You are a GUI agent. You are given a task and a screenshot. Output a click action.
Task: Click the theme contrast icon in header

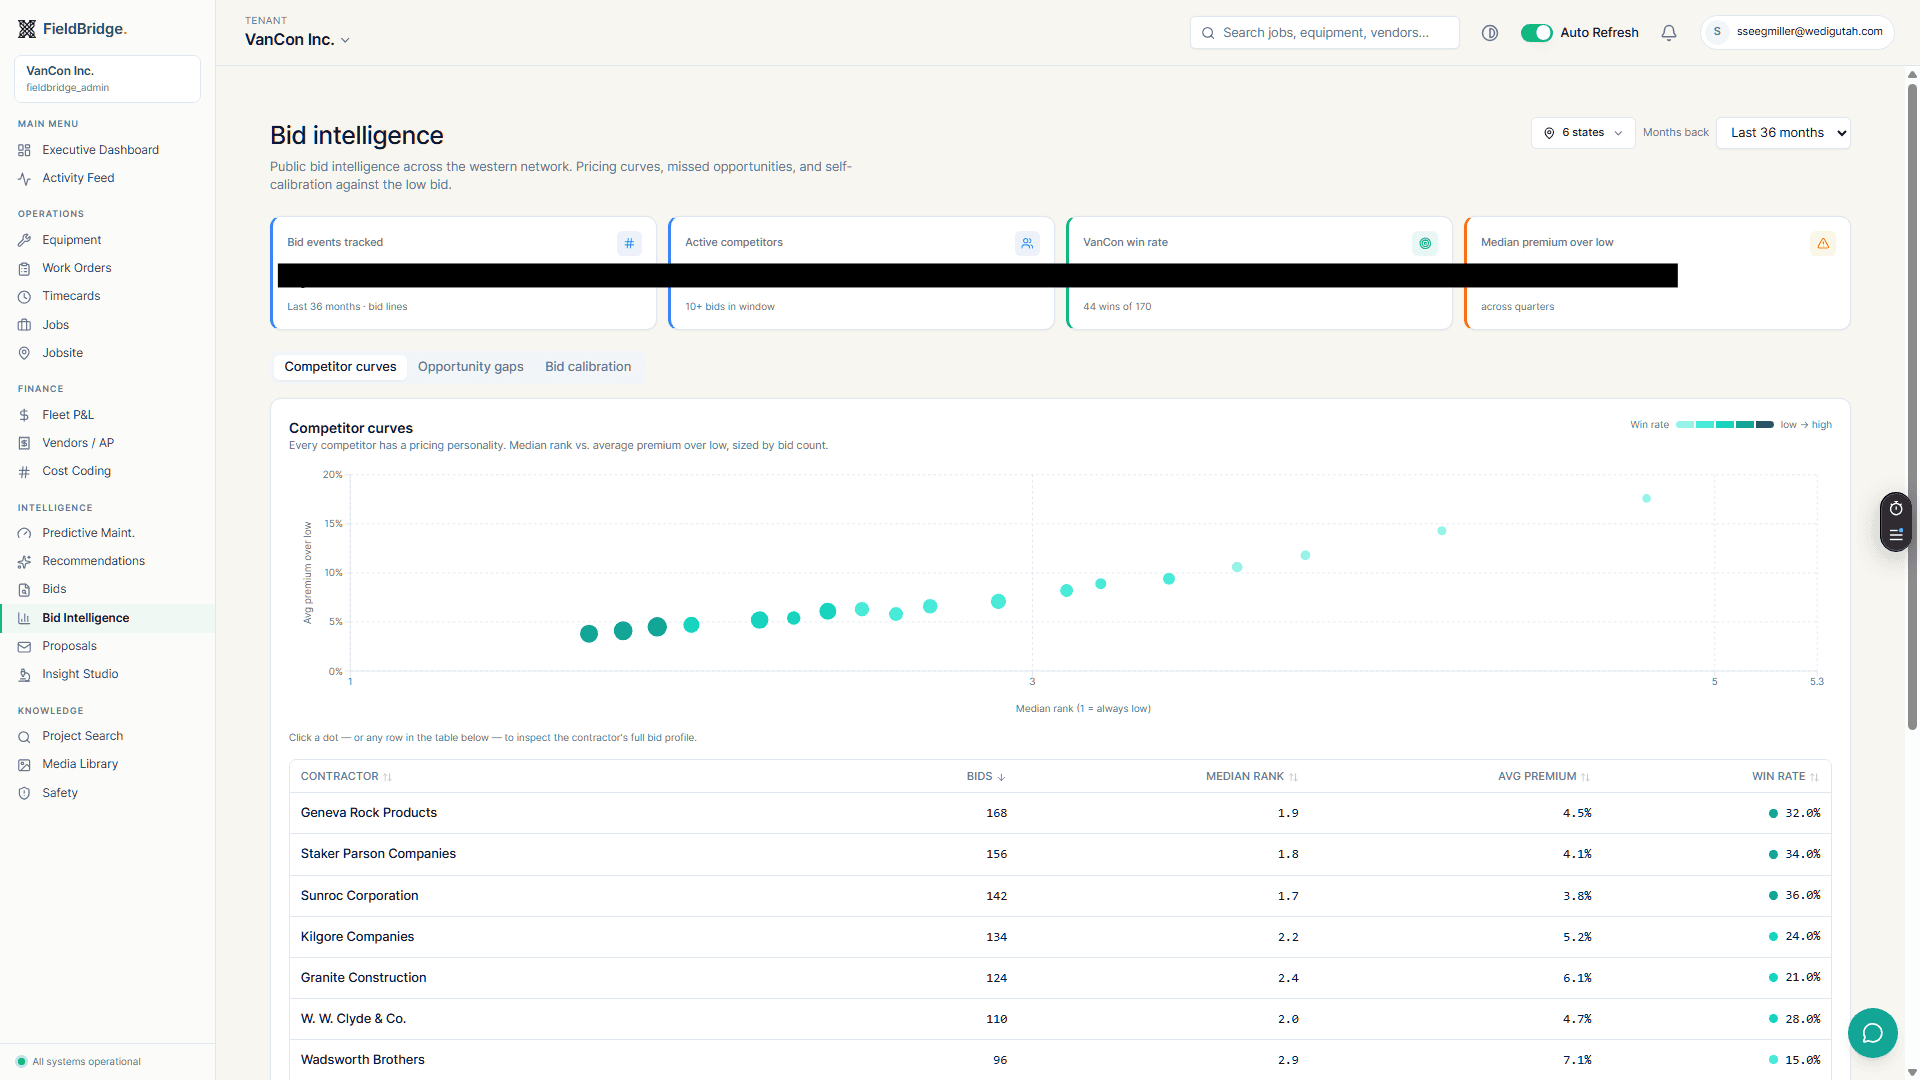pos(1490,33)
